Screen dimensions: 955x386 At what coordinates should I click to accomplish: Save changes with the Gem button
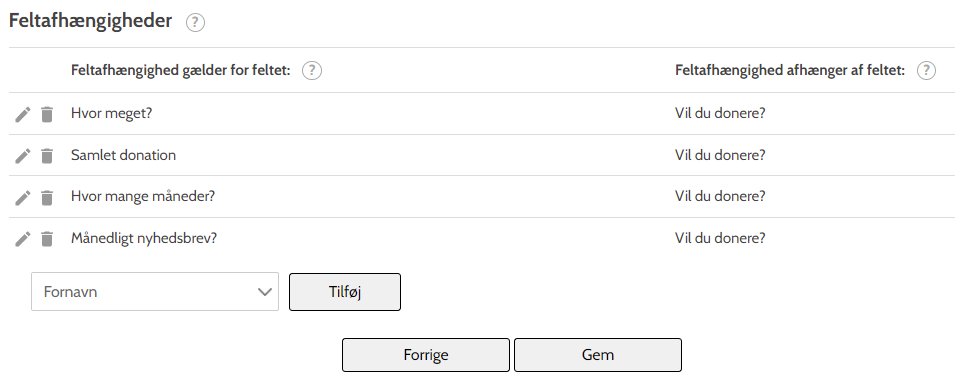pyautogui.click(x=598, y=355)
